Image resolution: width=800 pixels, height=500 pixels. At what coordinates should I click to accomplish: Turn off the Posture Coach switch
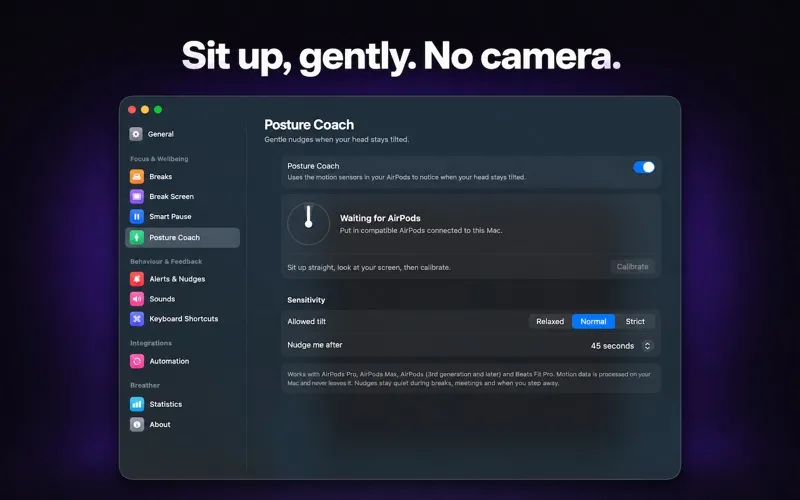click(643, 167)
